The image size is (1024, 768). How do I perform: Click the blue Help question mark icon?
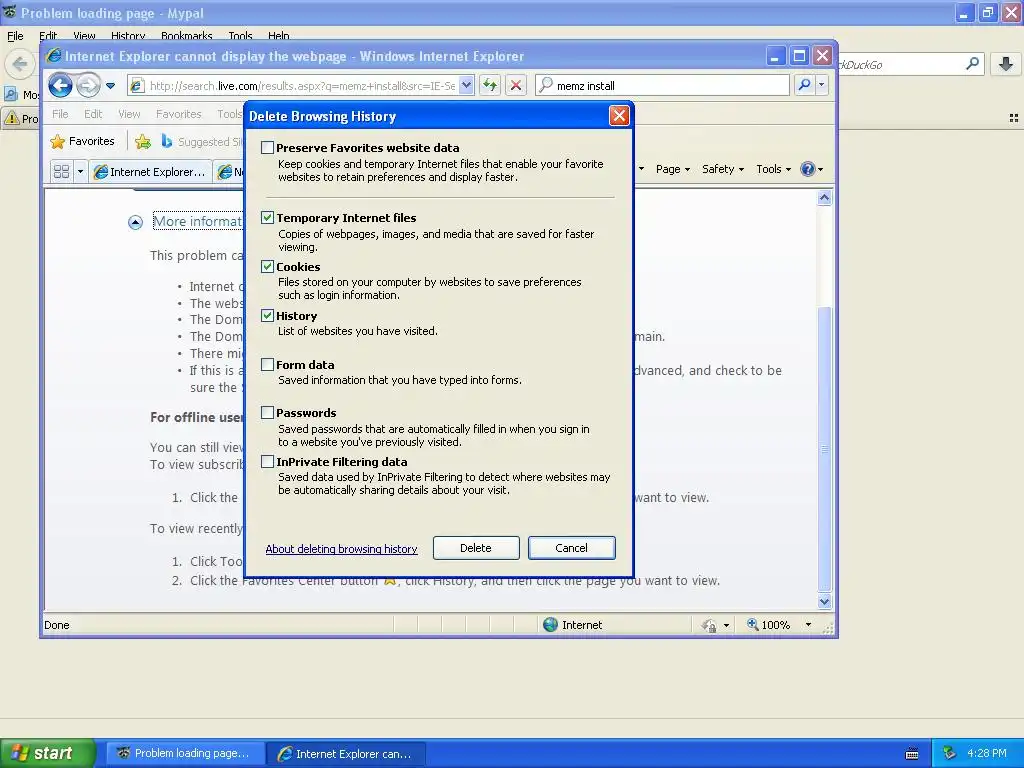[x=808, y=169]
